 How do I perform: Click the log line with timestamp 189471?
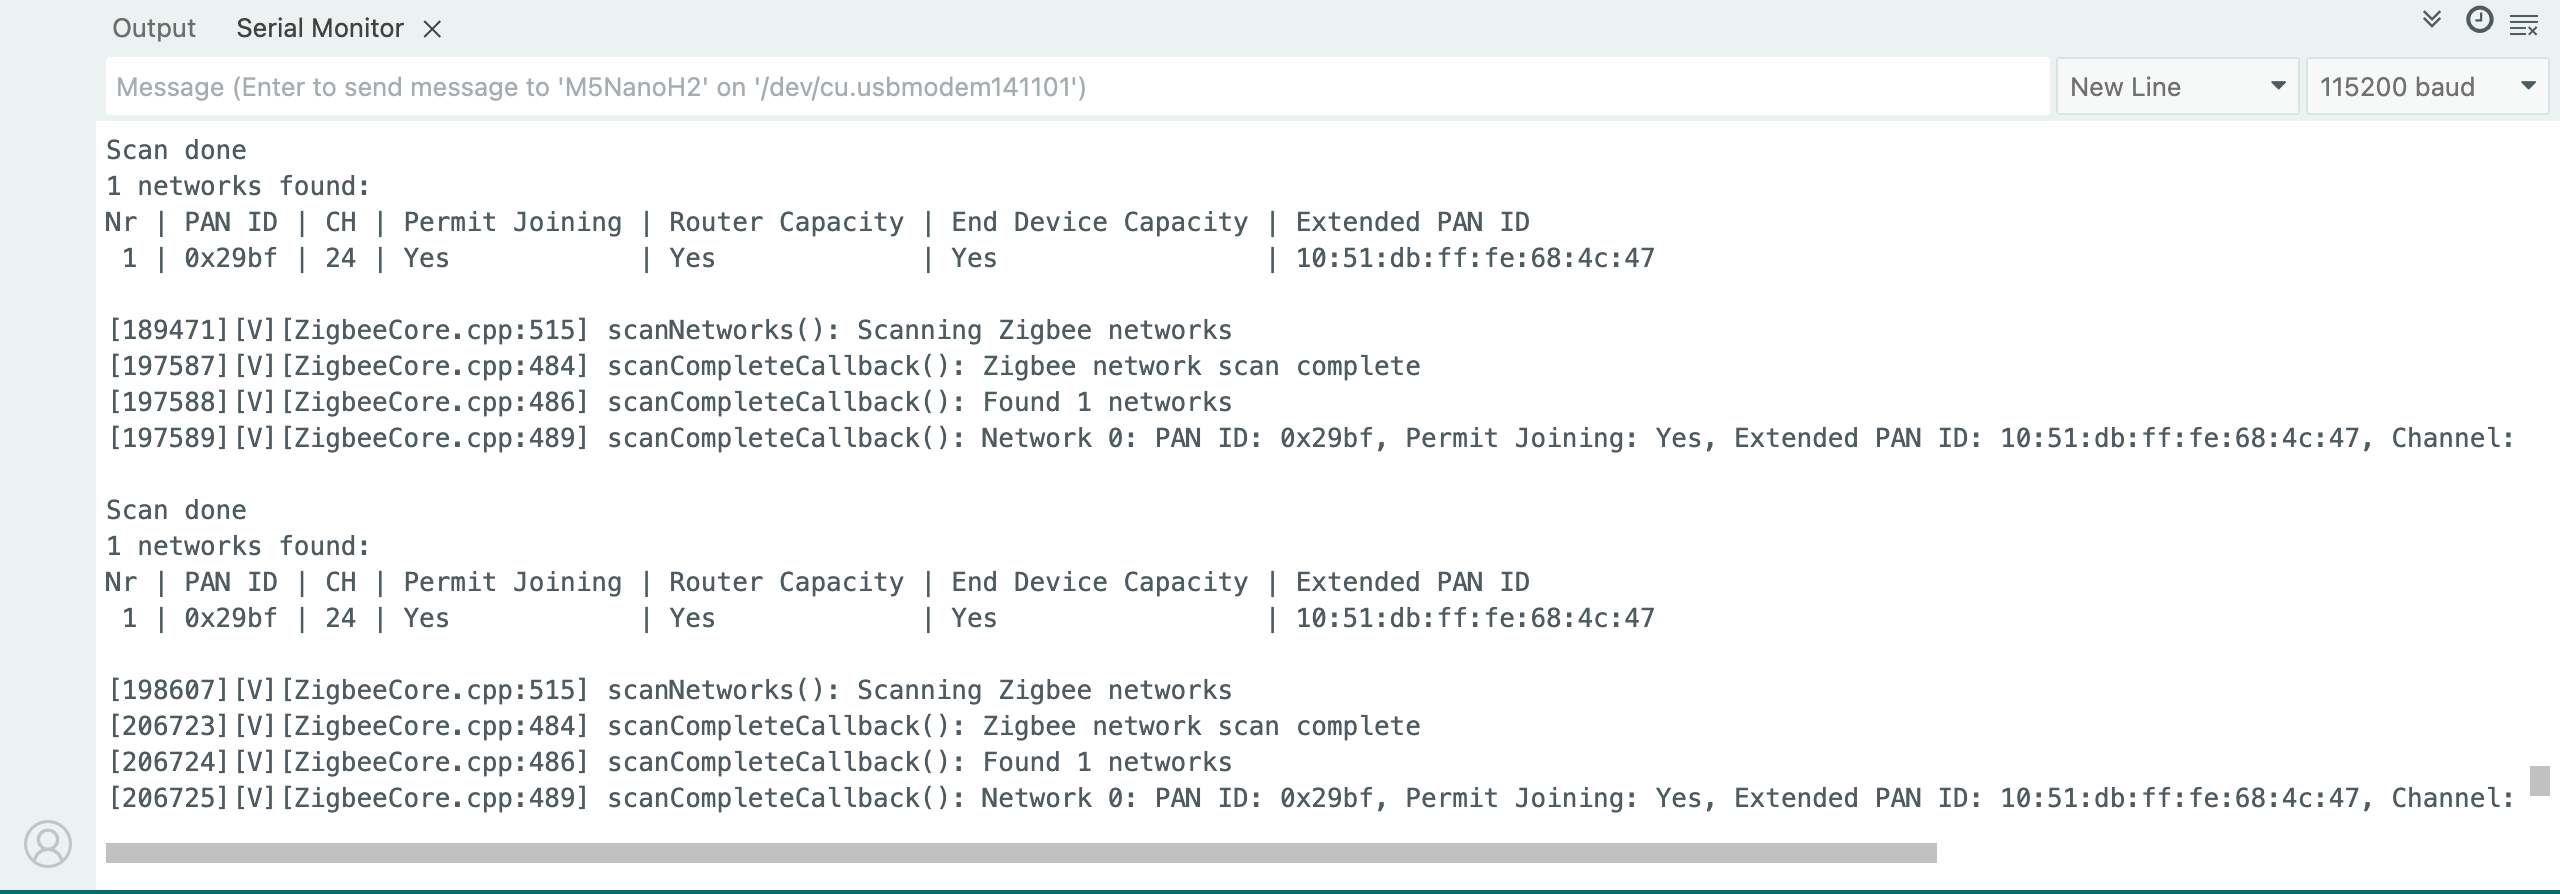point(670,331)
